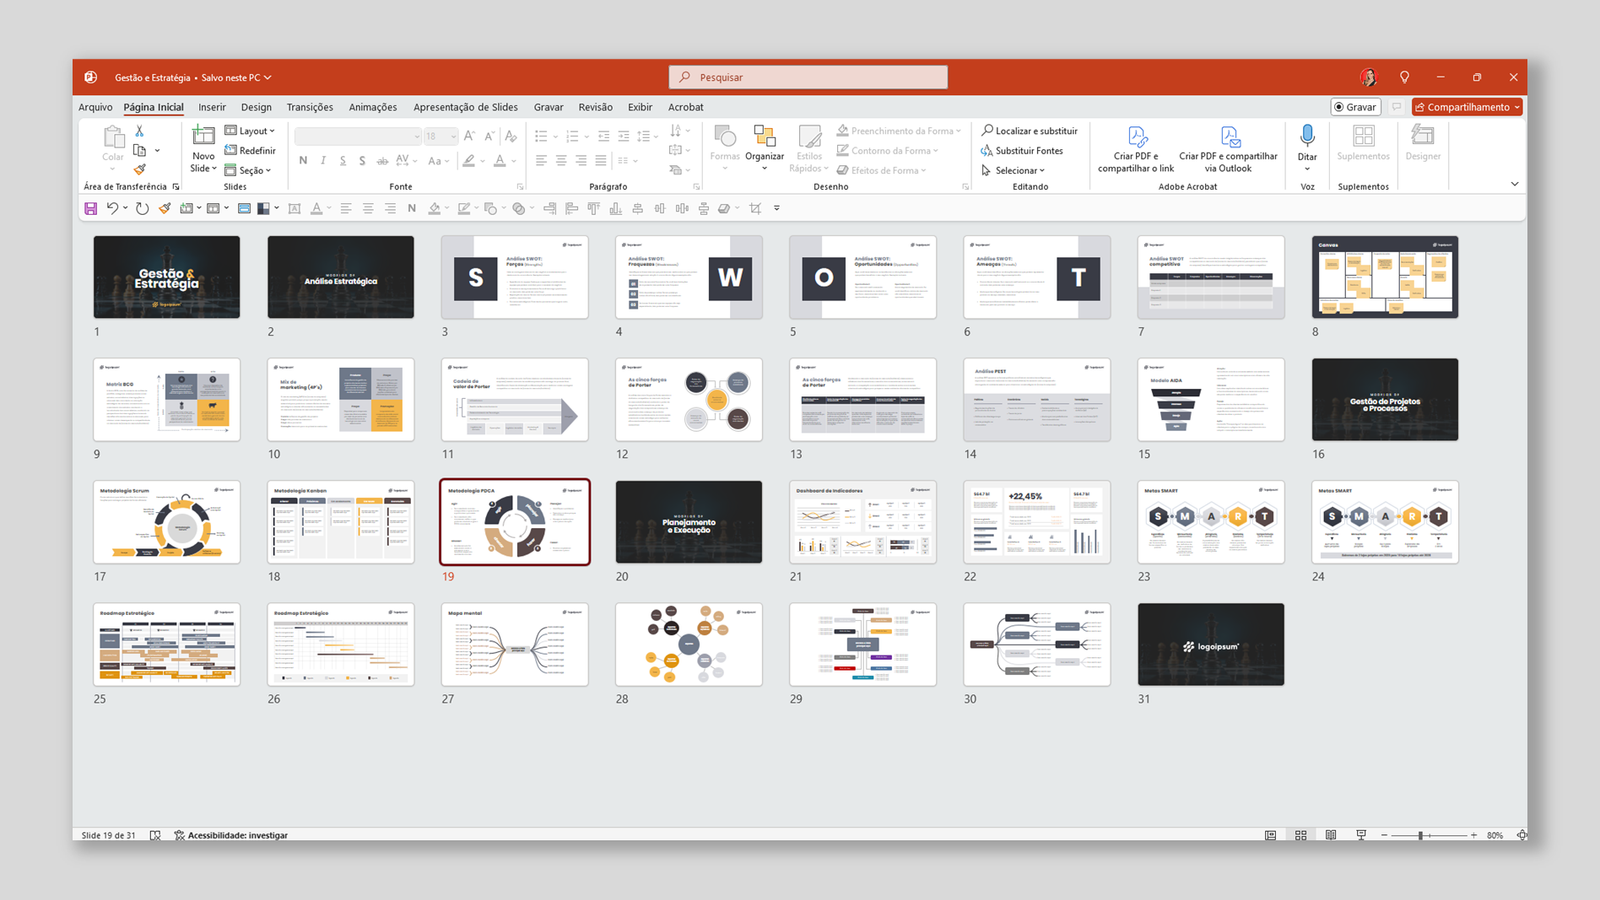Click the Undo arrow icon

[113, 208]
